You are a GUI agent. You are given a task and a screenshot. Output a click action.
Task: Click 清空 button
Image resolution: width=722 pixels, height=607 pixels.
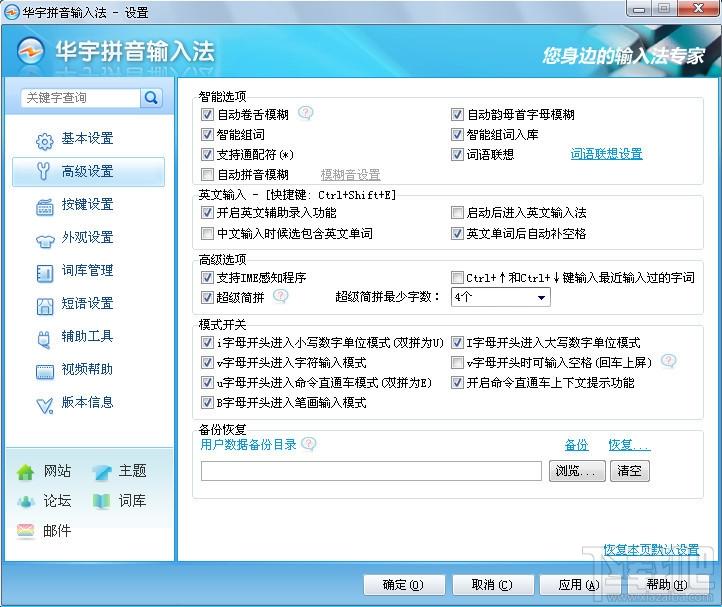tap(629, 471)
